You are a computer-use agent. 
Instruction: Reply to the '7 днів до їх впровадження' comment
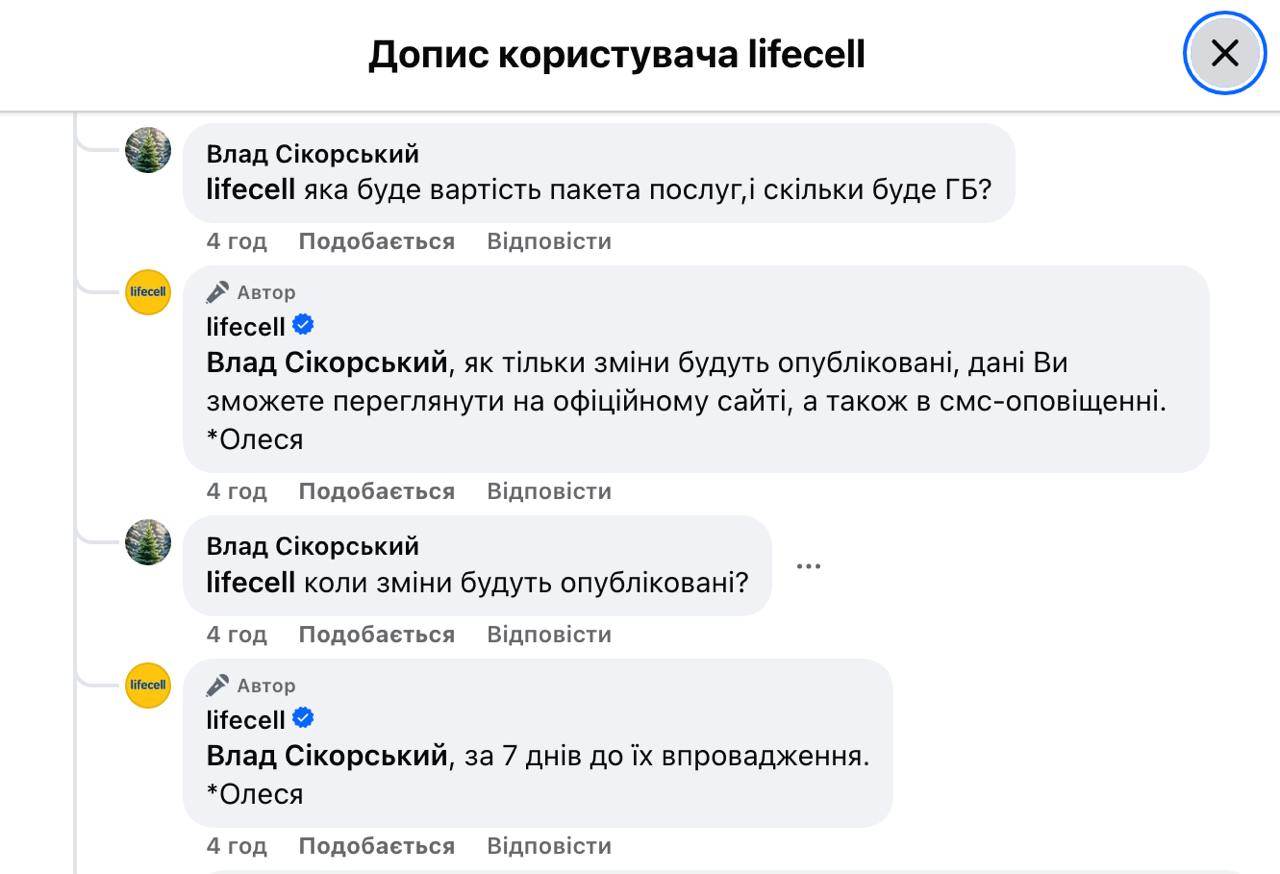tap(548, 846)
